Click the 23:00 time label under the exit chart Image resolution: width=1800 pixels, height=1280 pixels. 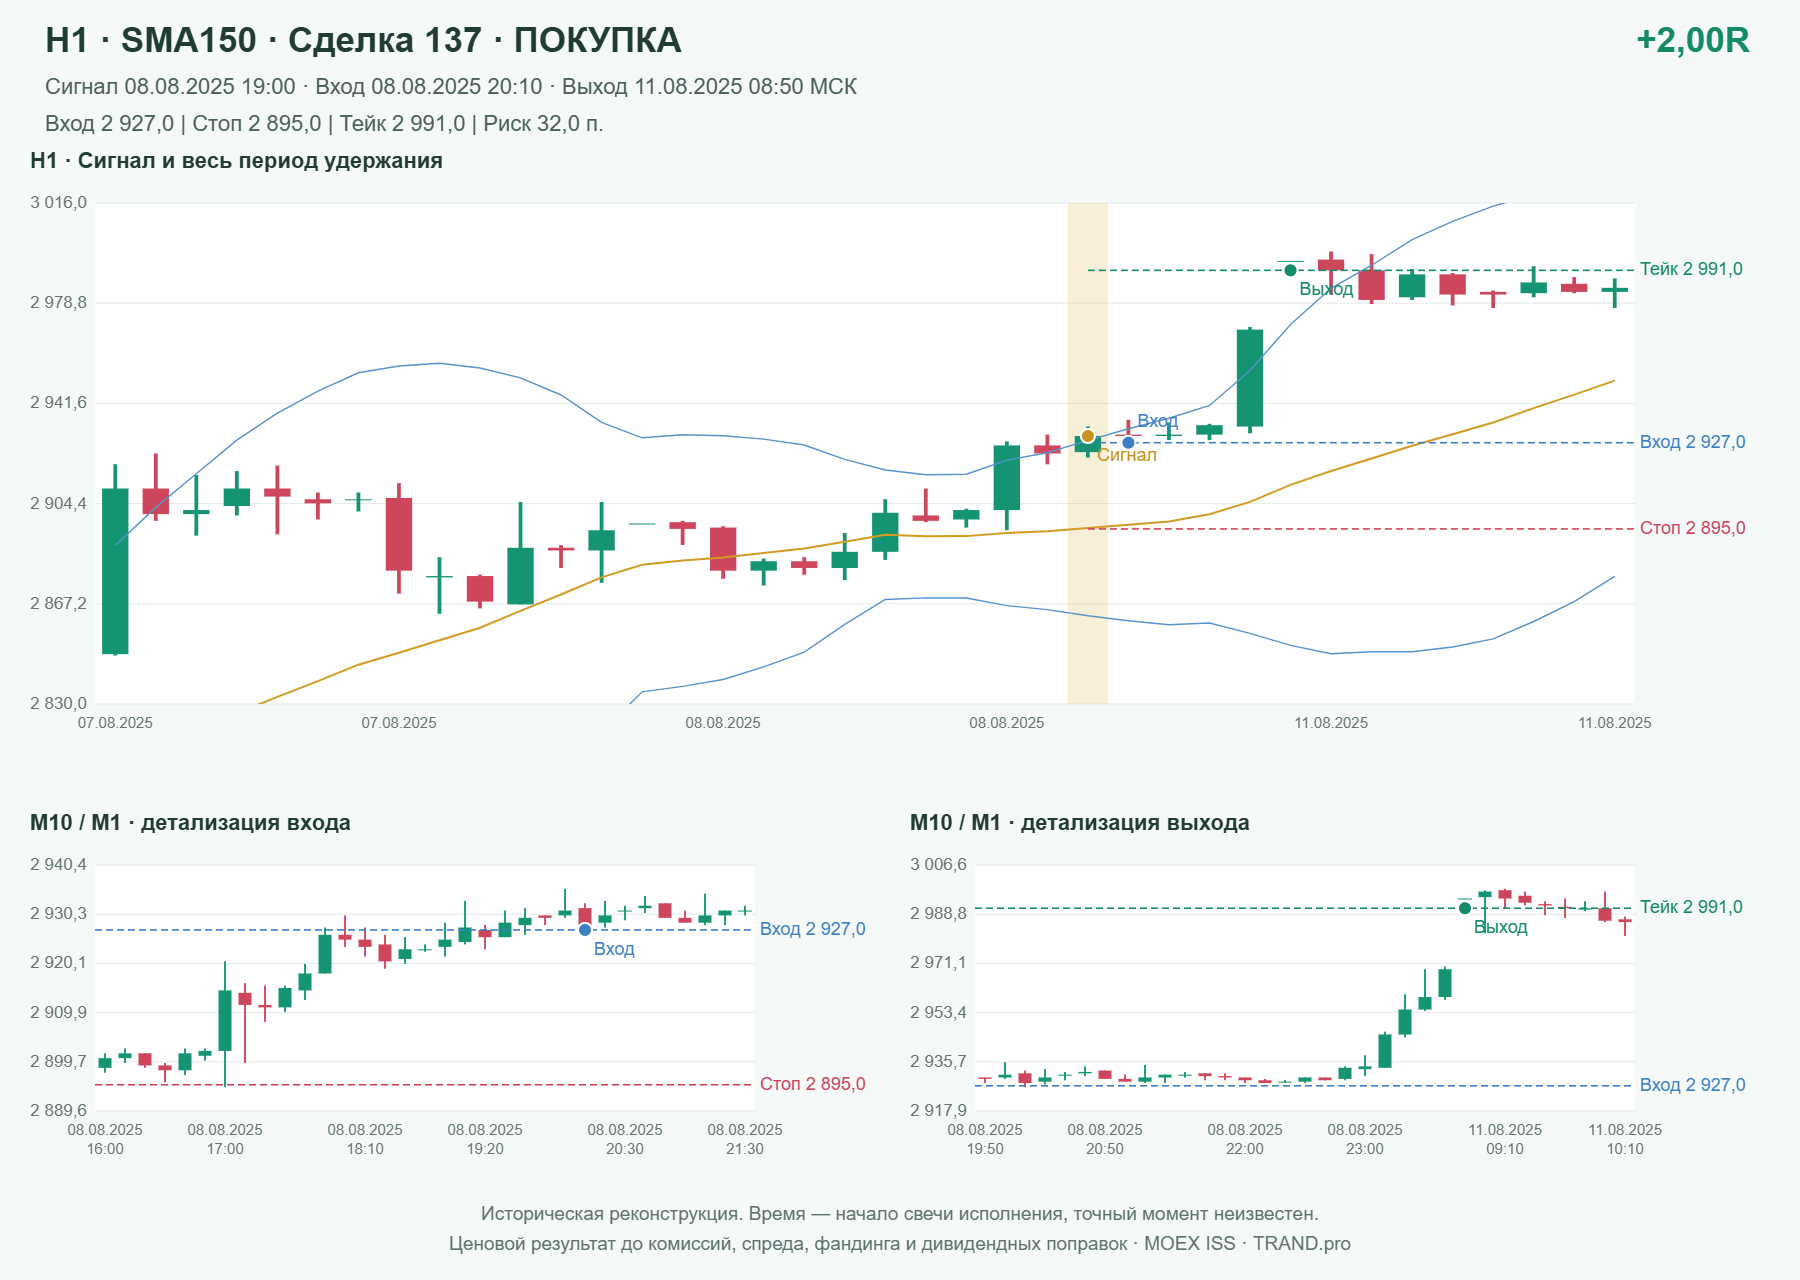click(x=1365, y=1149)
